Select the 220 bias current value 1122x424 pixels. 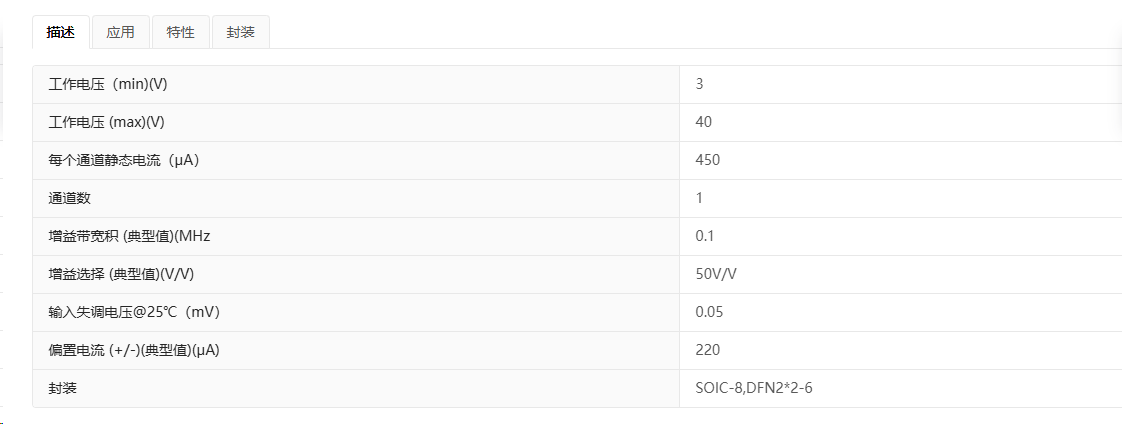tap(708, 350)
